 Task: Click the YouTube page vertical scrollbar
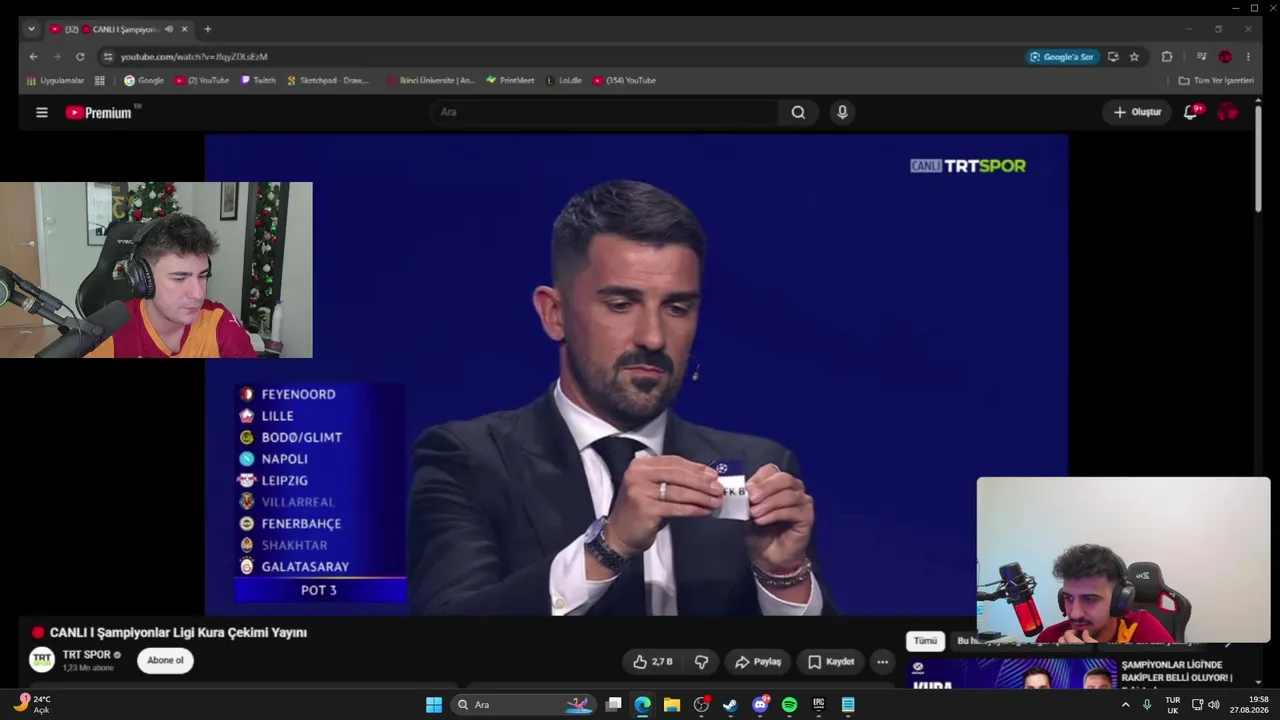(1258, 160)
